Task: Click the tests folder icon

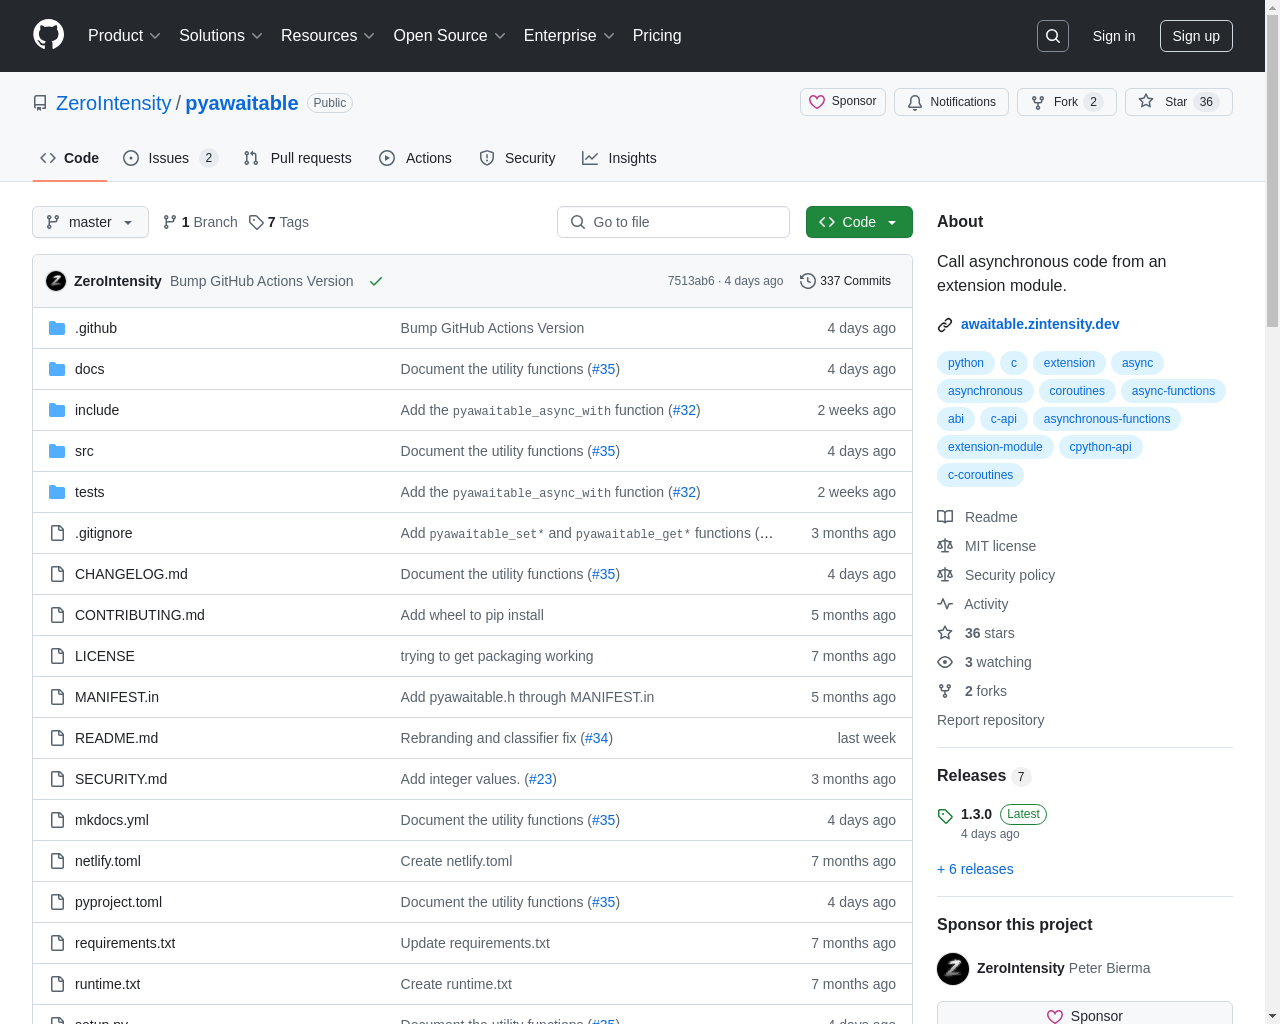Action: pos(57,492)
